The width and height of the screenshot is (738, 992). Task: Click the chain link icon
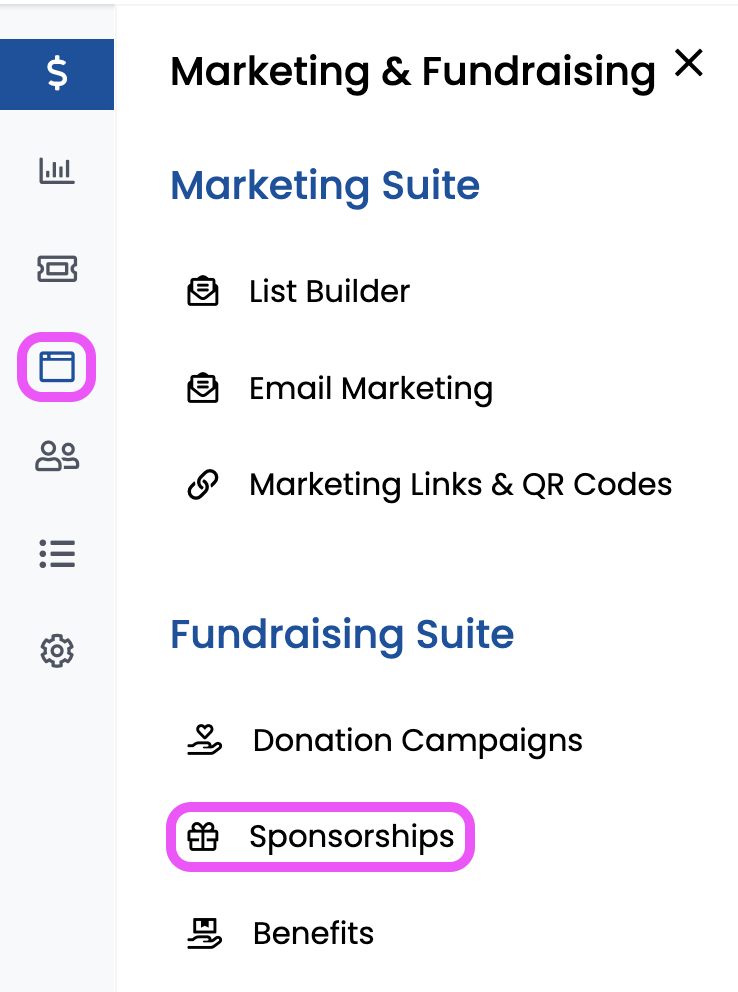203,485
